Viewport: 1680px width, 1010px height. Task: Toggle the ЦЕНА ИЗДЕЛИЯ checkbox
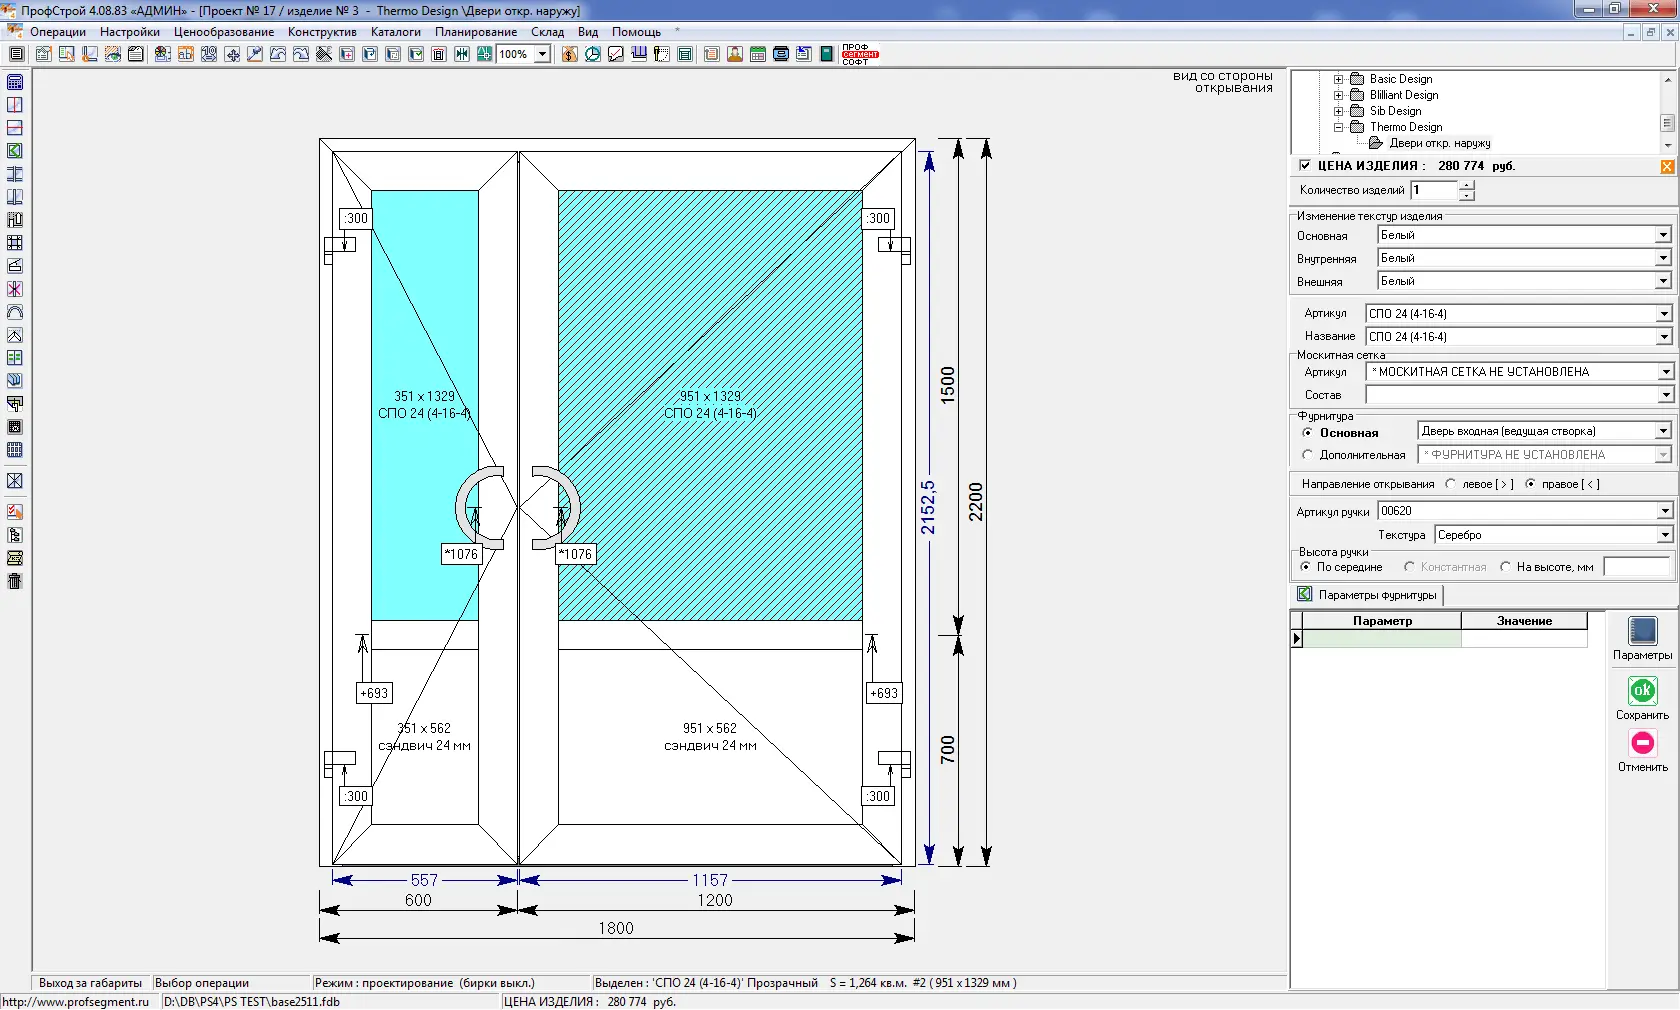1305,166
